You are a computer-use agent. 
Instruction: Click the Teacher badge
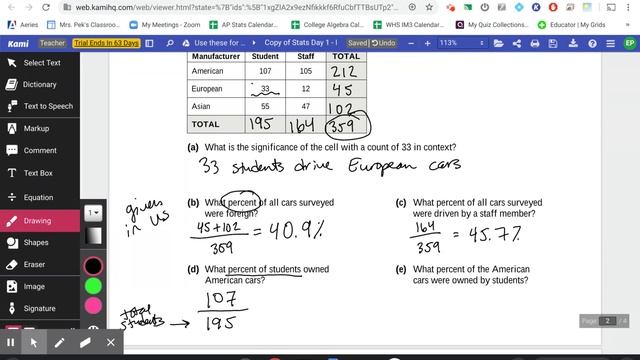coord(52,43)
